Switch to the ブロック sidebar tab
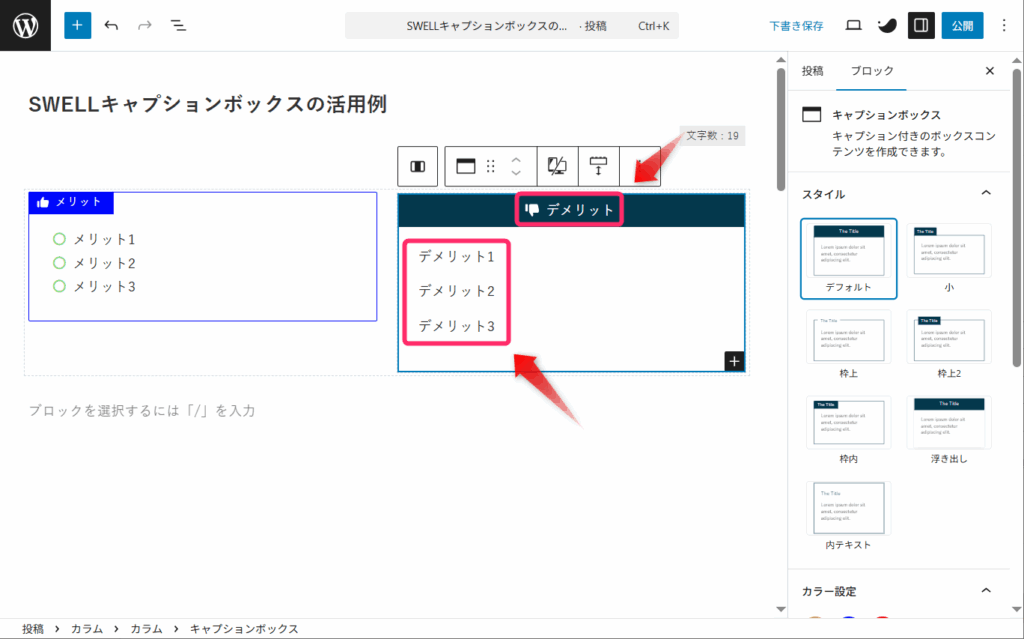 click(x=871, y=71)
